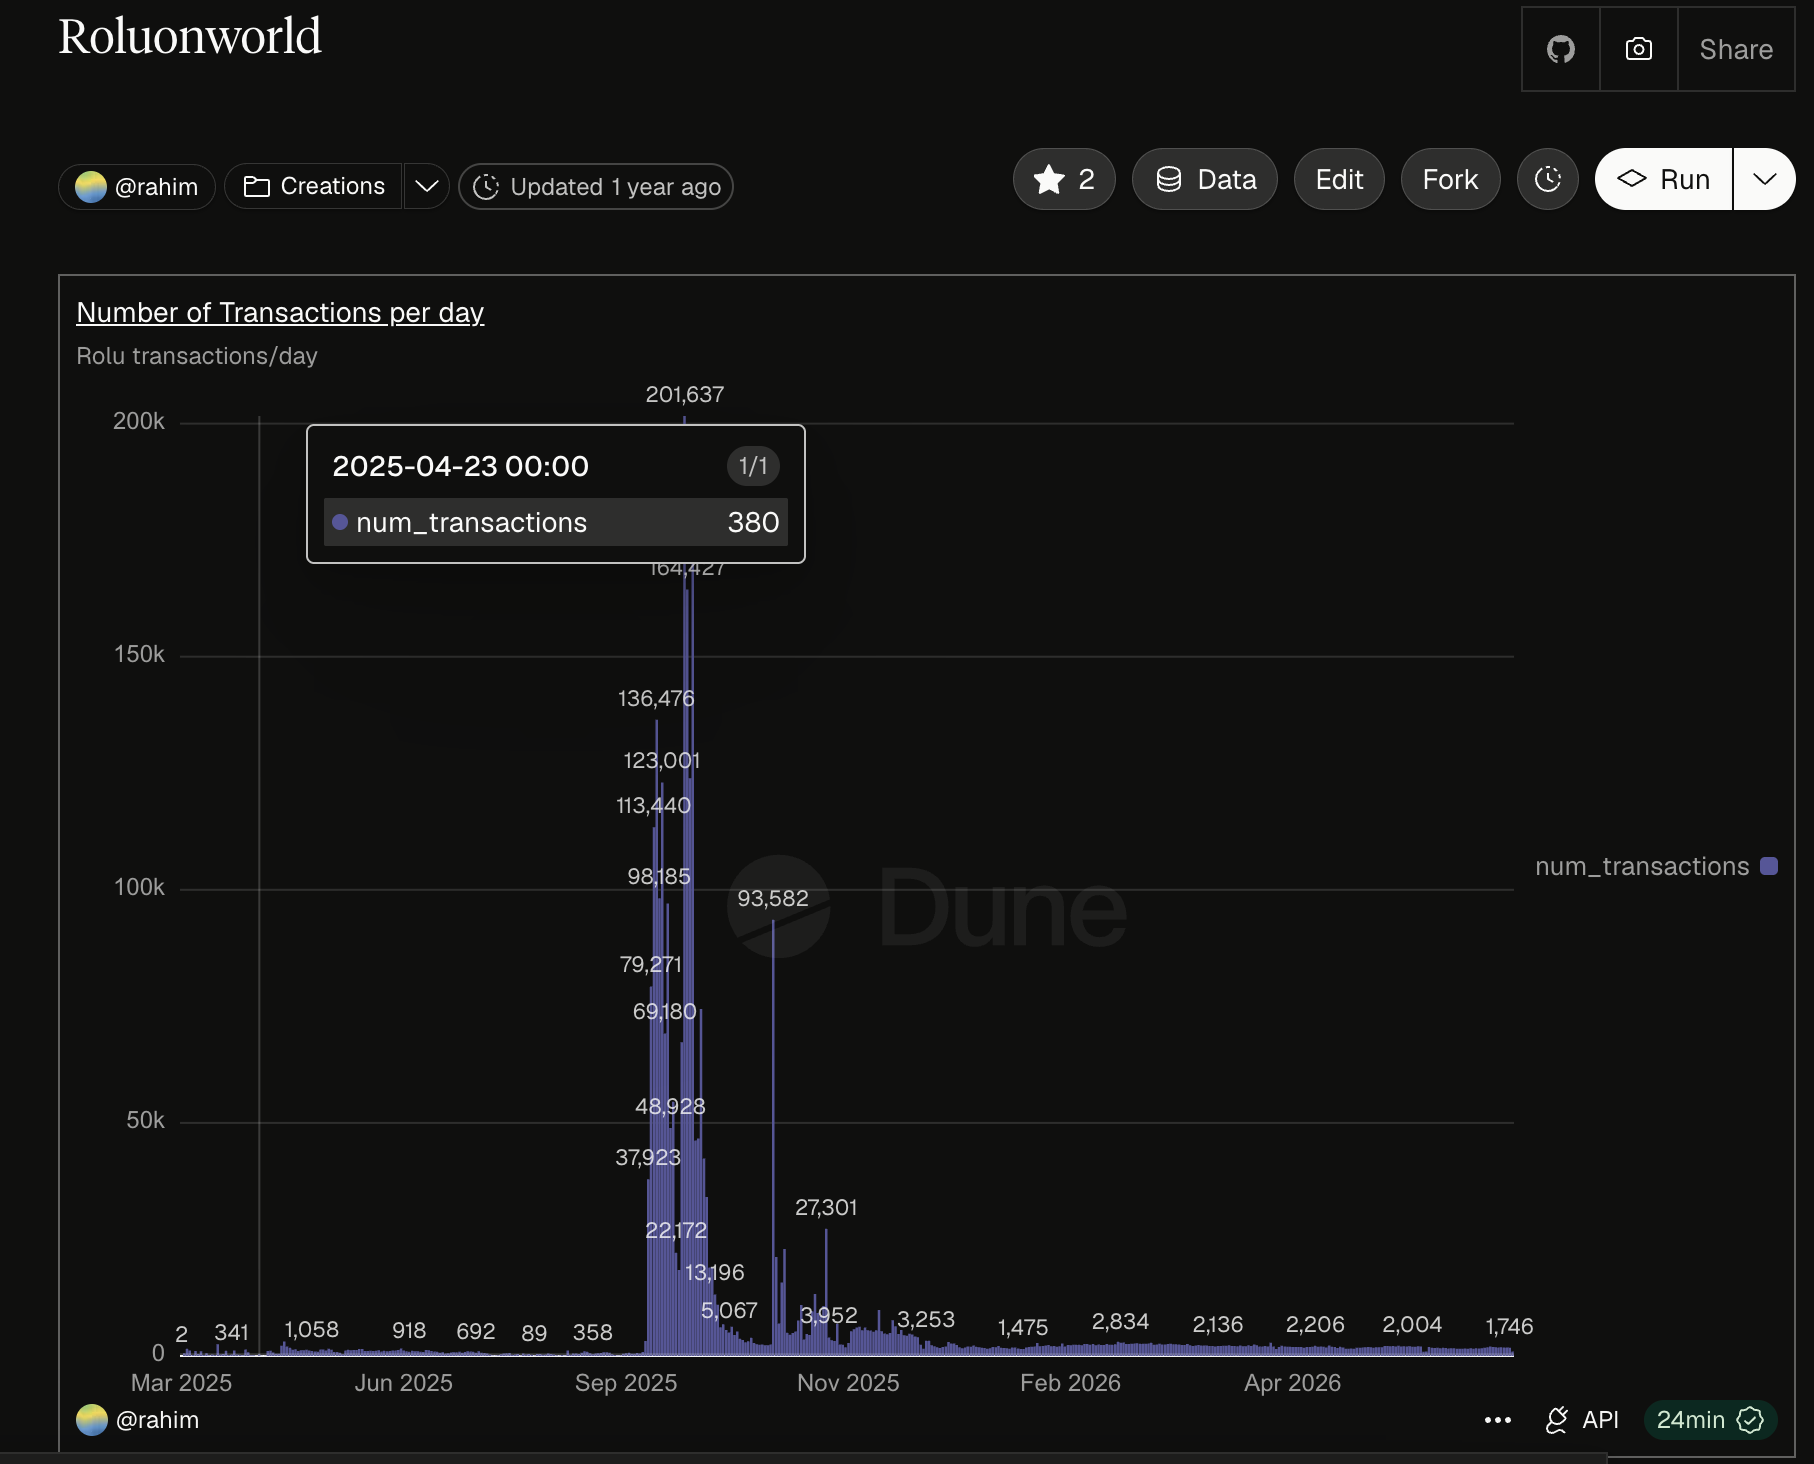Click the num_transactions legend label
1814x1464 pixels.
pyautogui.click(x=1642, y=866)
